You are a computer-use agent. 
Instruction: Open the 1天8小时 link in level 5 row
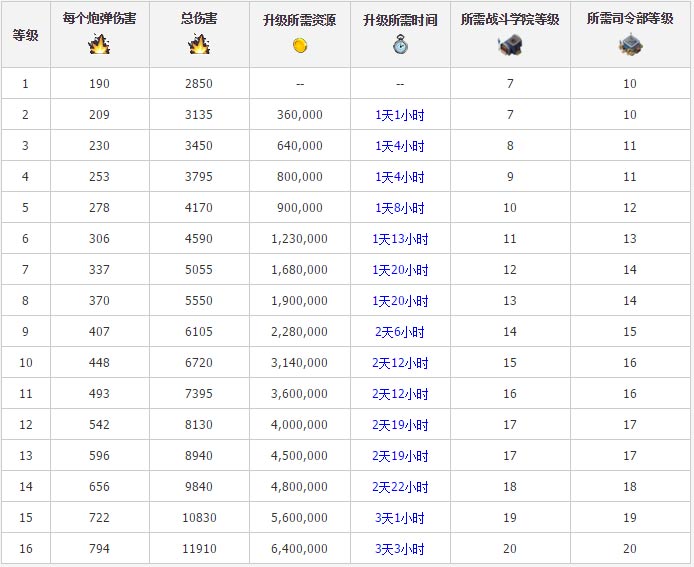(x=400, y=208)
